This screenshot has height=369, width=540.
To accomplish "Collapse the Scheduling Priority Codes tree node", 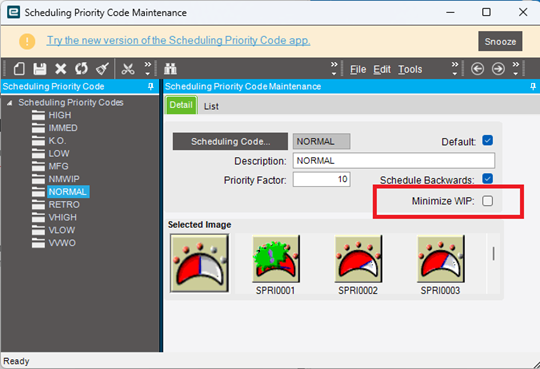I will (x=10, y=103).
